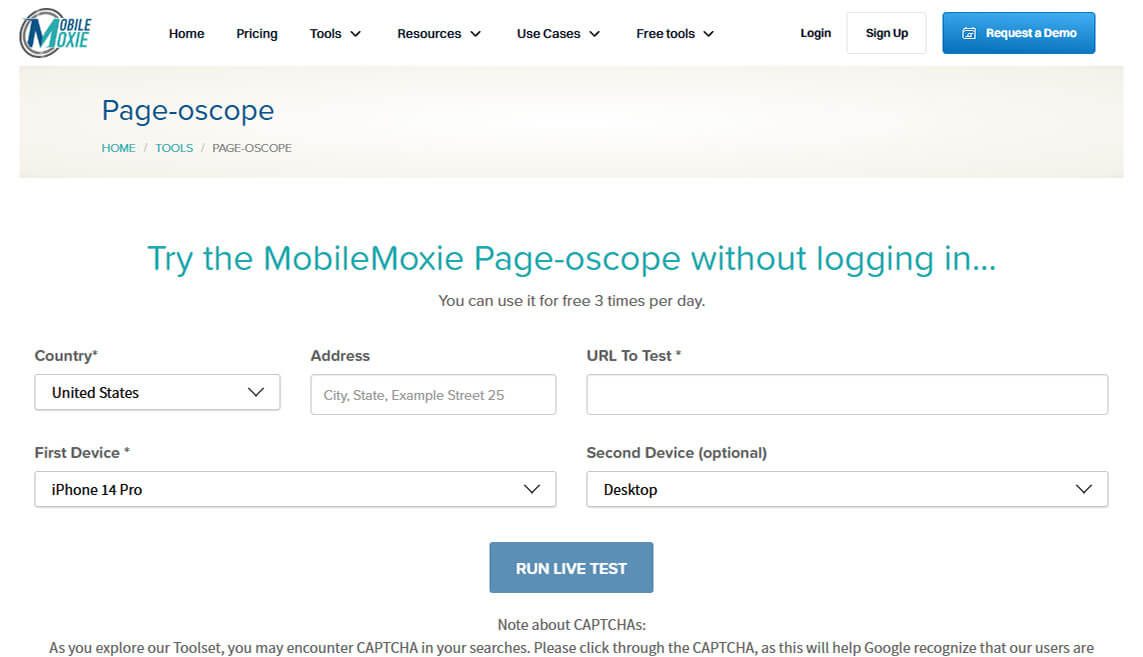The width and height of the screenshot is (1143, 657).
Task: Click the PAGE-OSCOPE breadcrumb text
Action: click(x=251, y=148)
